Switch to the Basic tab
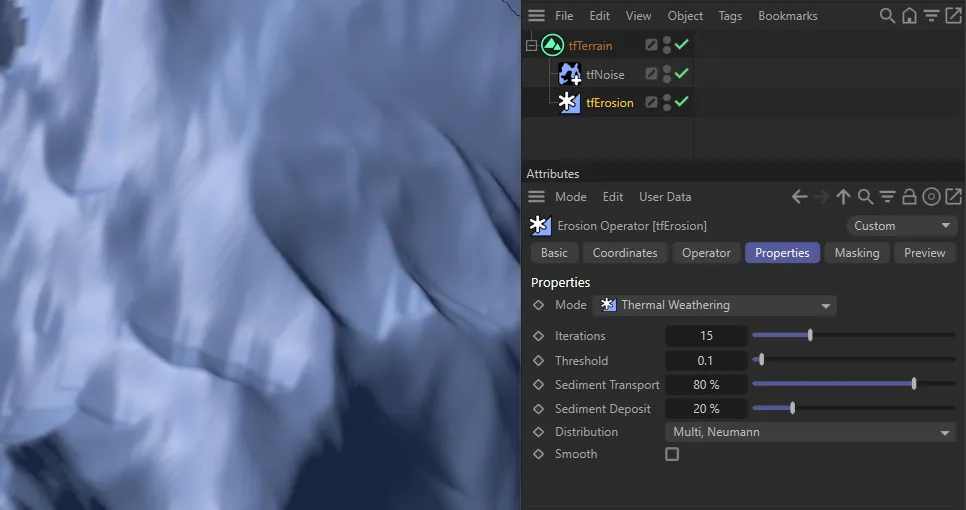 554,253
